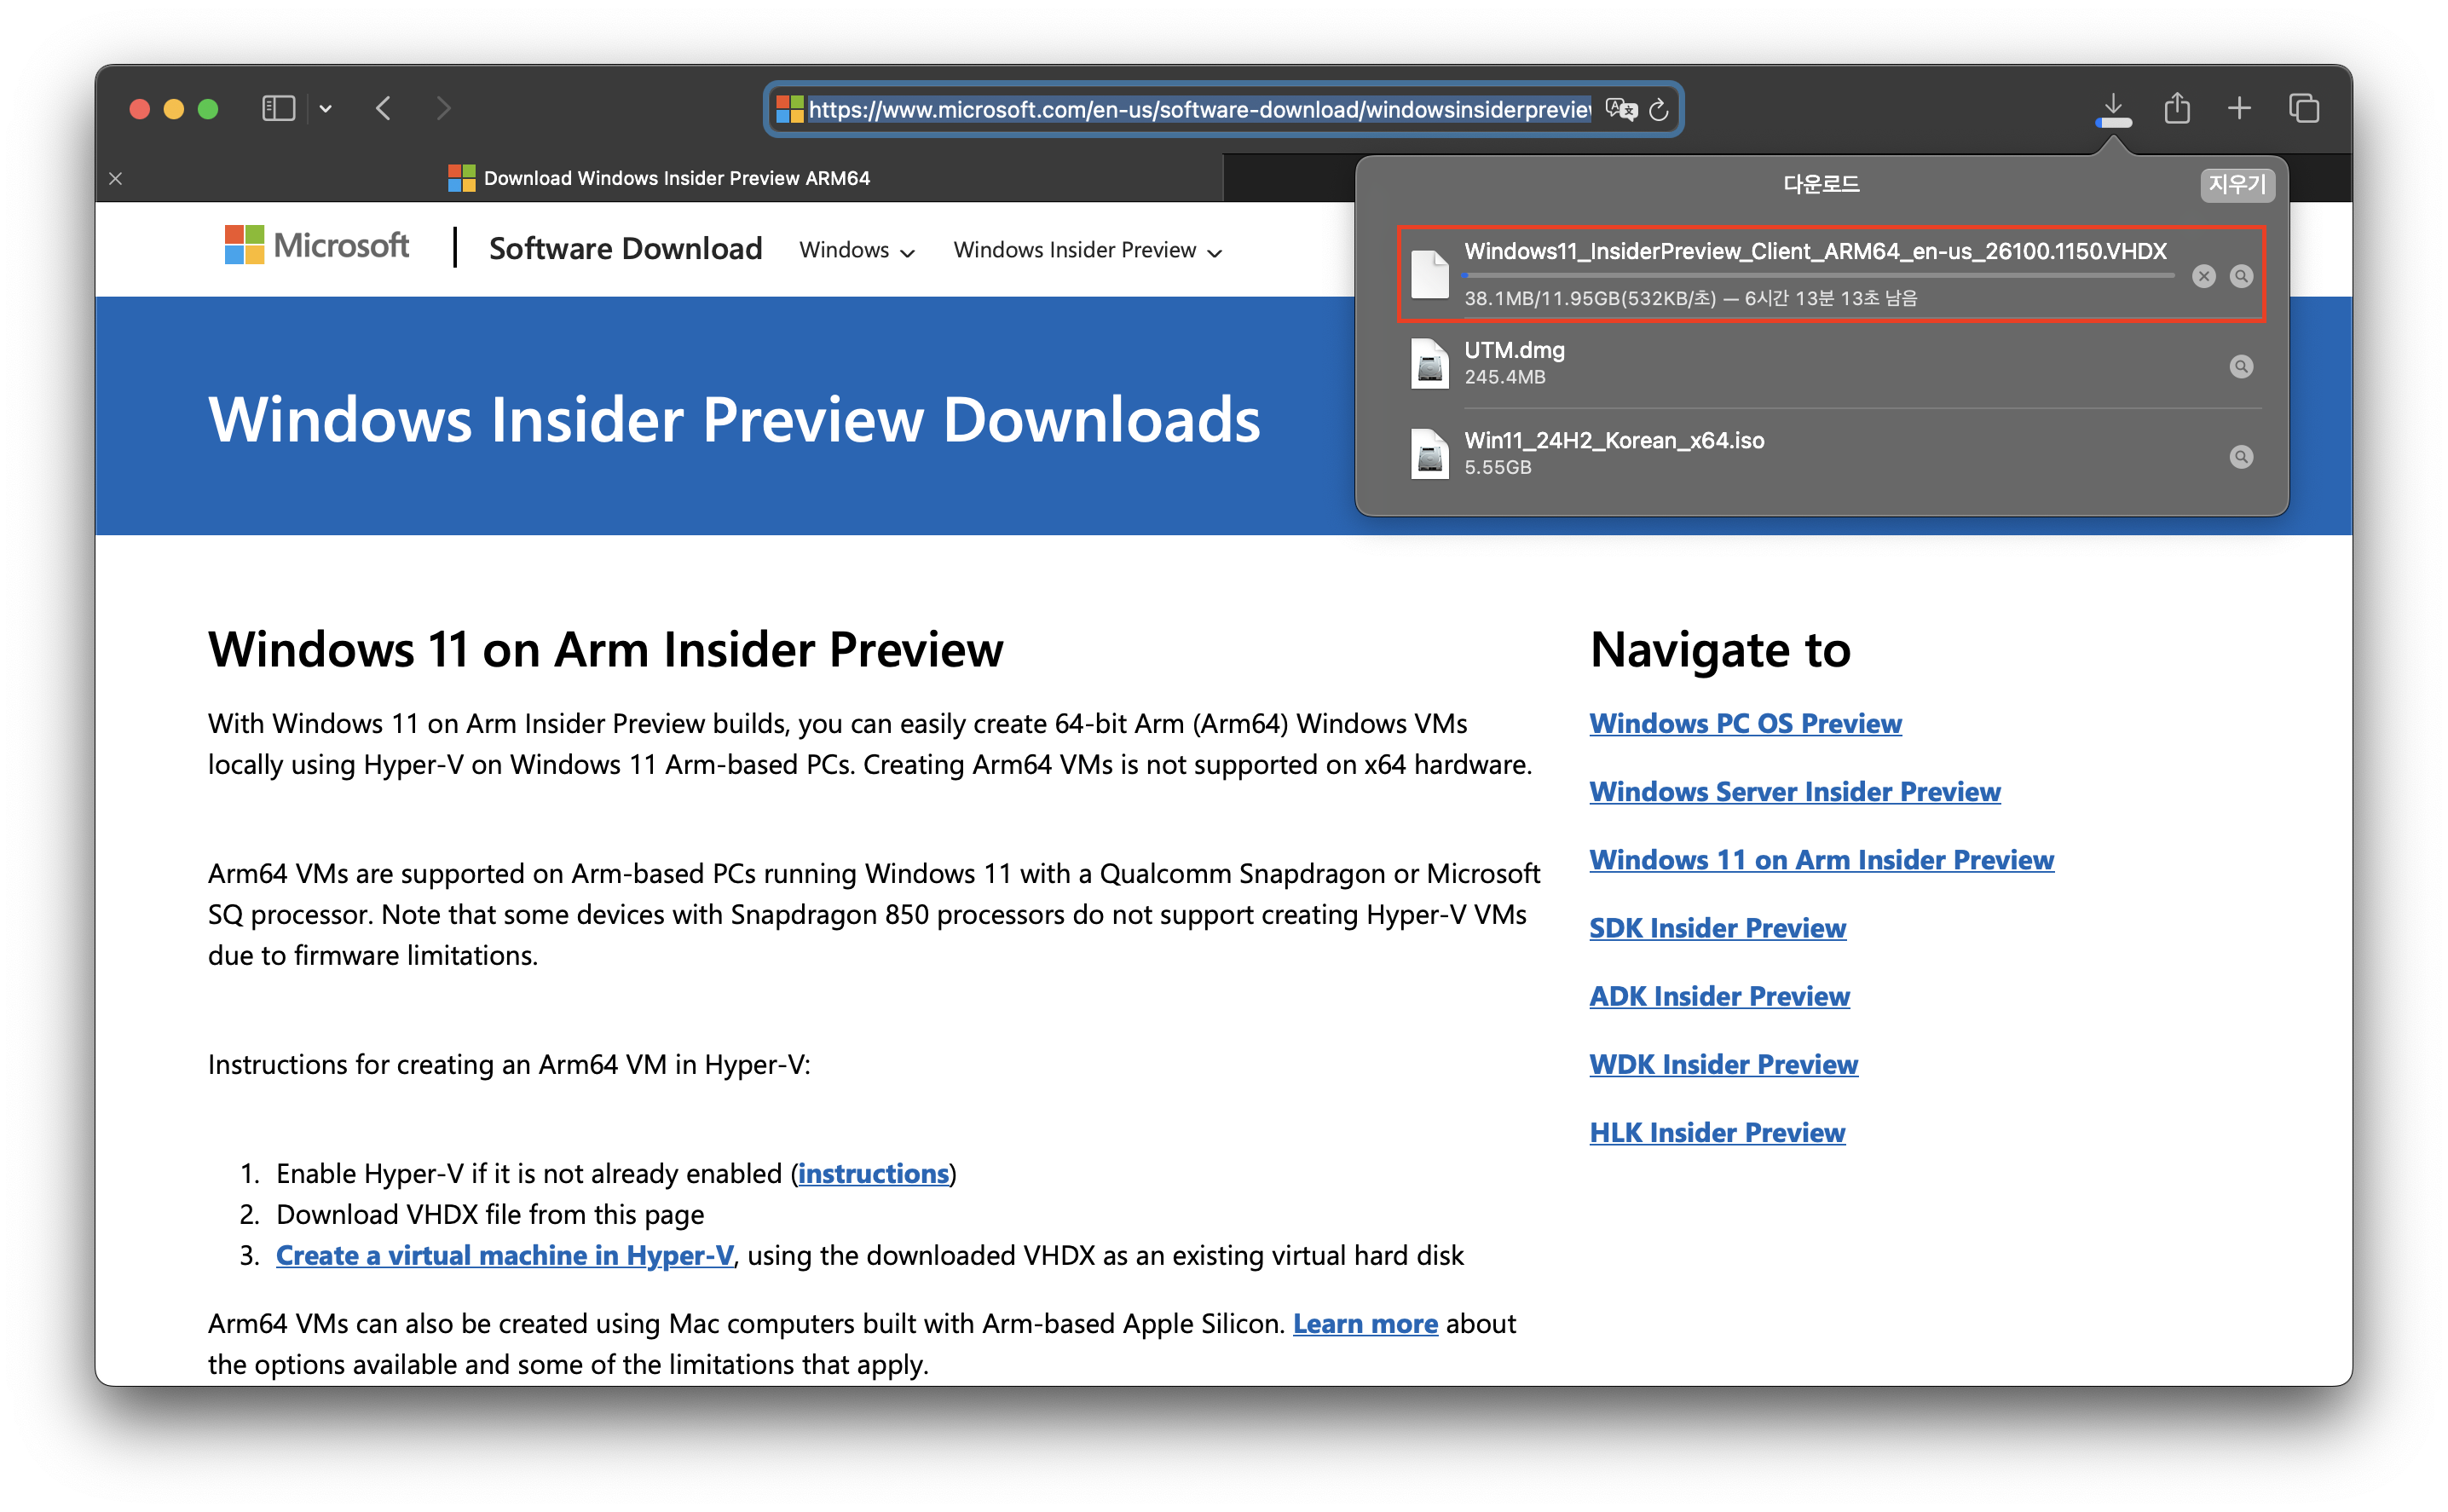Go forward to the next page
The width and height of the screenshot is (2448, 1512).
click(444, 108)
